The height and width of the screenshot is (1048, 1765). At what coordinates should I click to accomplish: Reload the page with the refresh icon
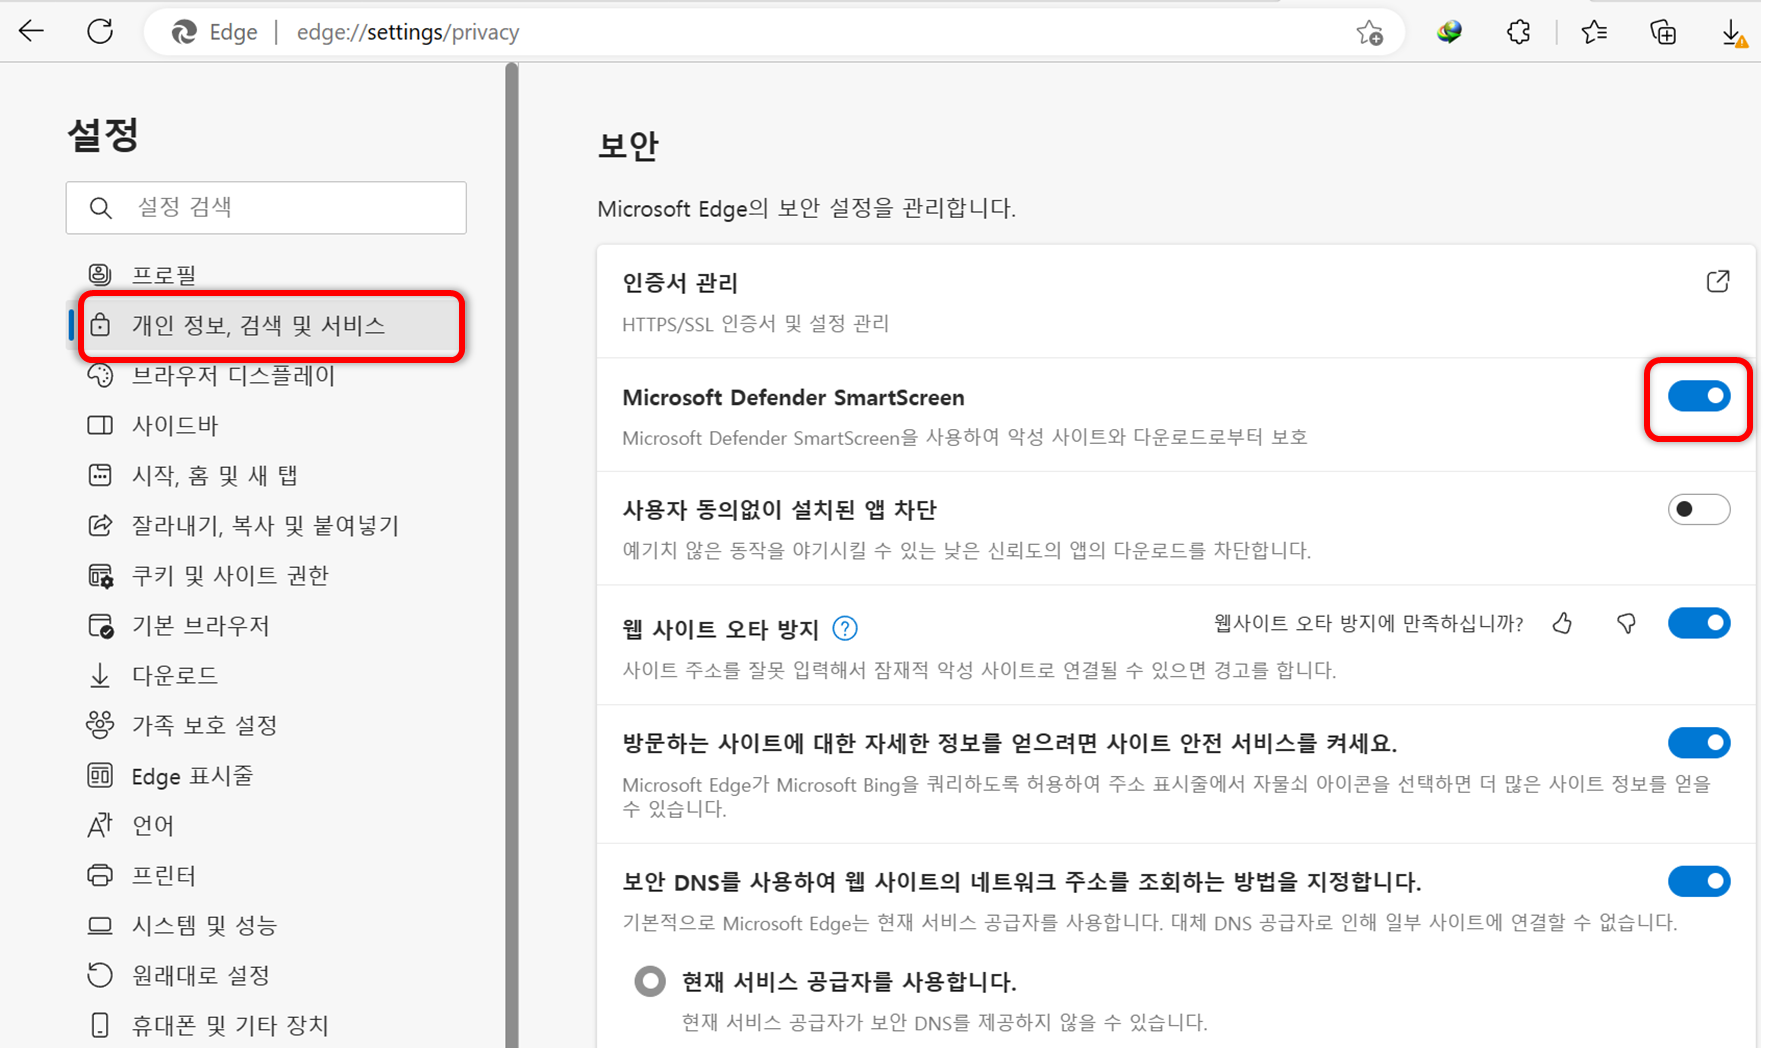point(100,31)
